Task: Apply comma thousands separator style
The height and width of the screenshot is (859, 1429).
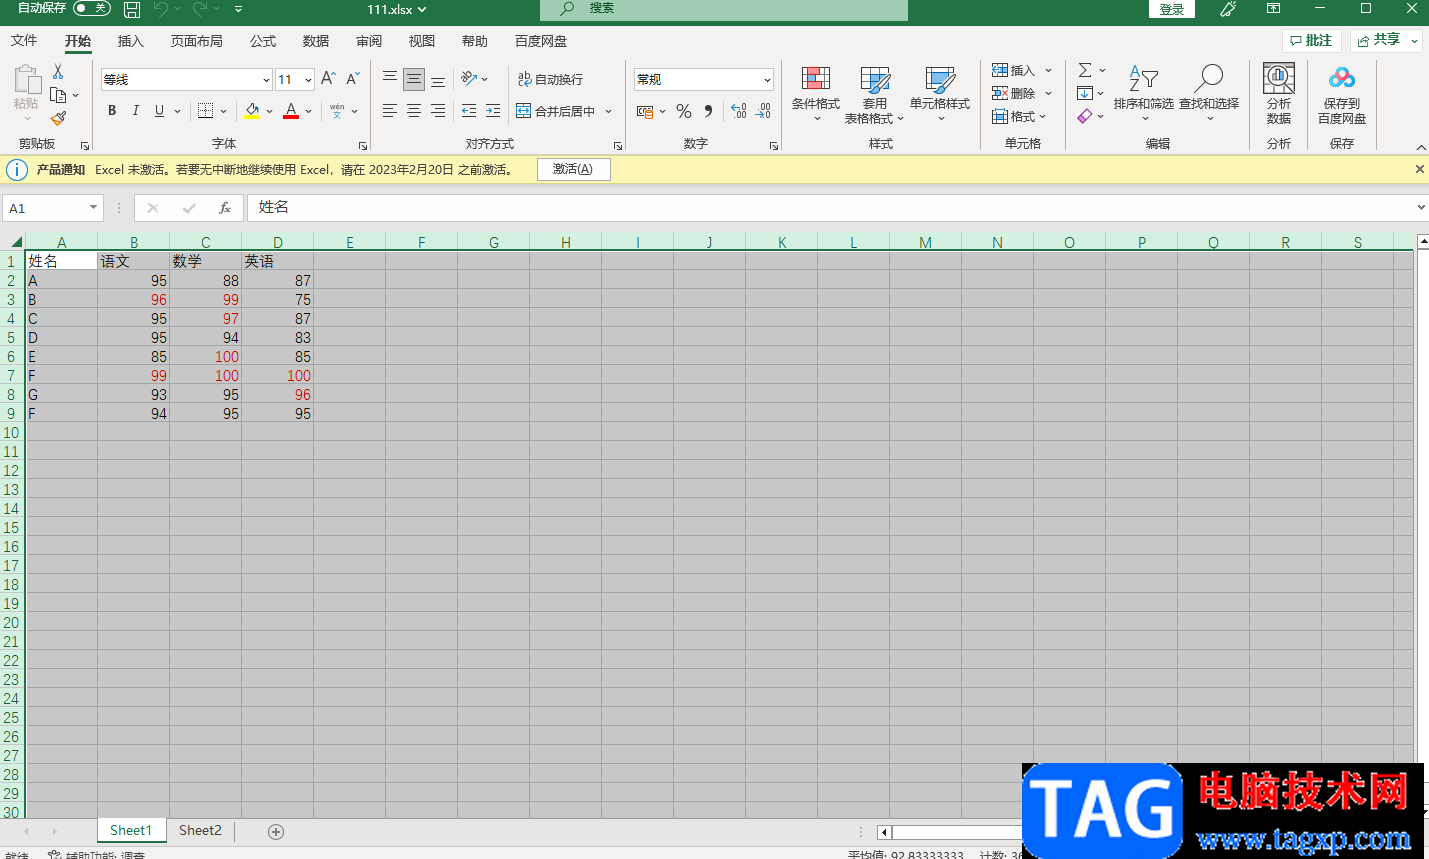Action: pos(708,111)
